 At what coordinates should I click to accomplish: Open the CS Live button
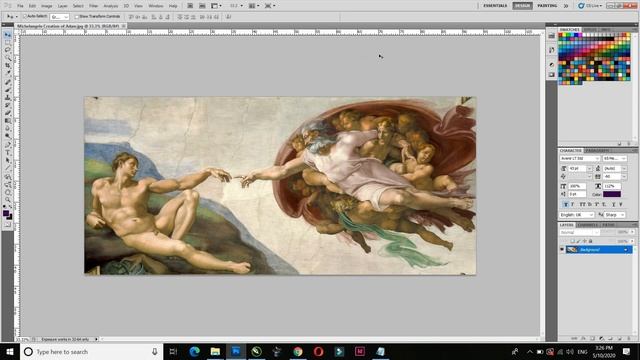click(x=590, y=6)
